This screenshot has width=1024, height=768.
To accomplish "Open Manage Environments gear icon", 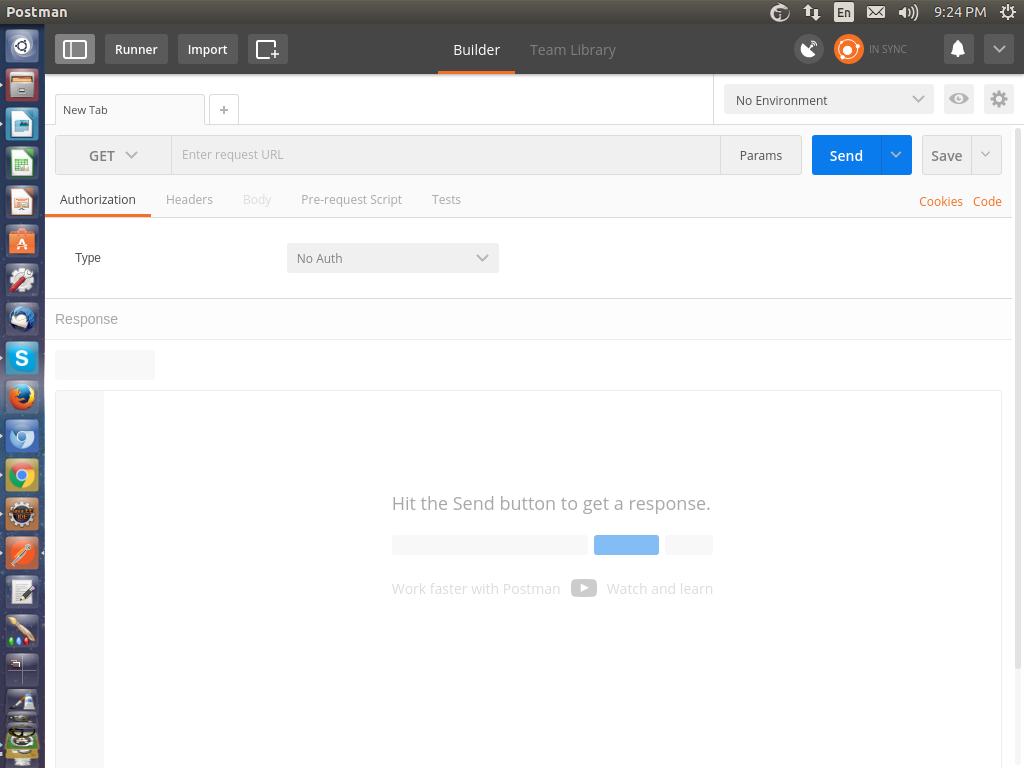I will [x=999, y=99].
